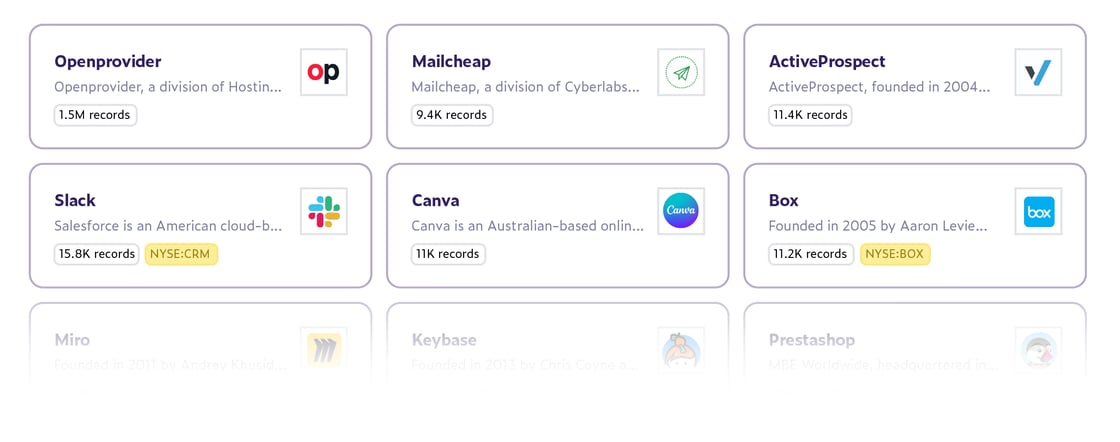Click the ActiveProspect checkmark logo

pyautogui.click(x=1038, y=72)
